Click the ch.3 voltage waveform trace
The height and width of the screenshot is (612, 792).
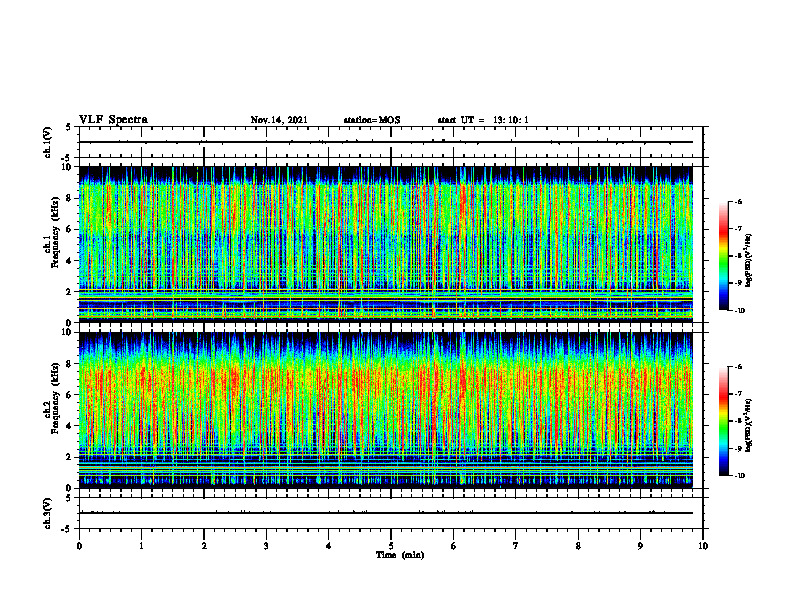coord(386,513)
